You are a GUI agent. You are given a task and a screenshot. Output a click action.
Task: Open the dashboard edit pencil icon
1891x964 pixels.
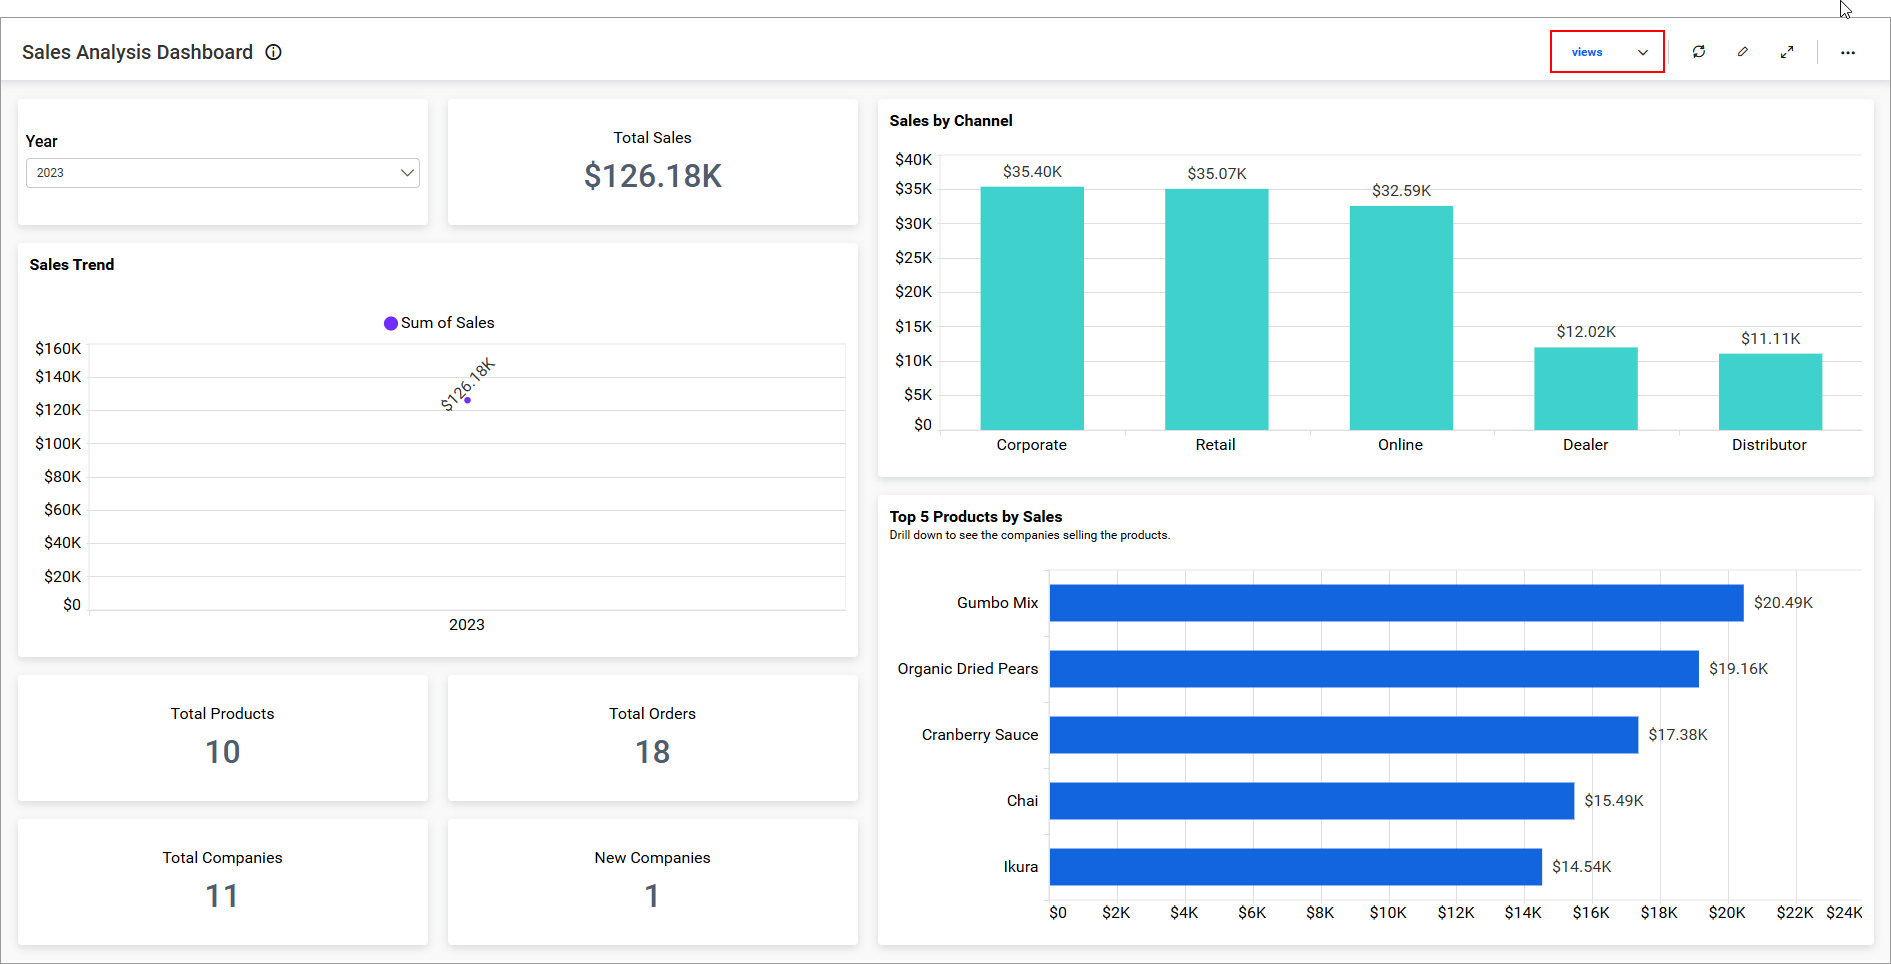click(x=1743, y=51)
